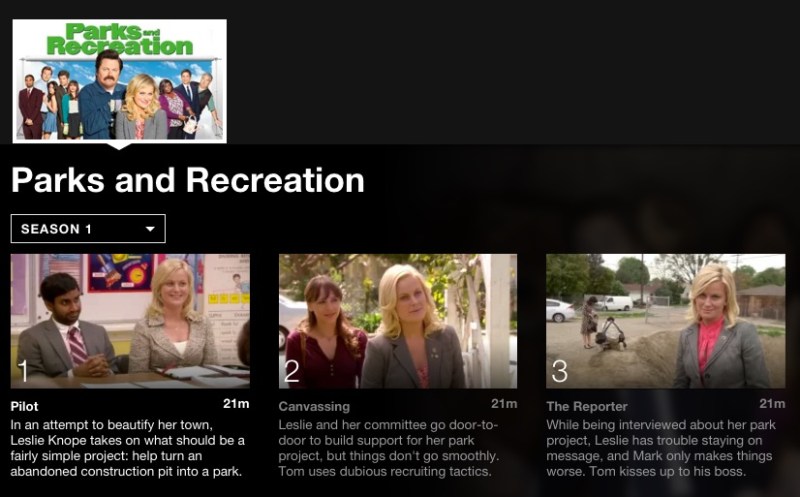The width and height of the screenshot is (800, 497).
Task: Click the green Parks and Recreation logo
Action: (120, 39)
